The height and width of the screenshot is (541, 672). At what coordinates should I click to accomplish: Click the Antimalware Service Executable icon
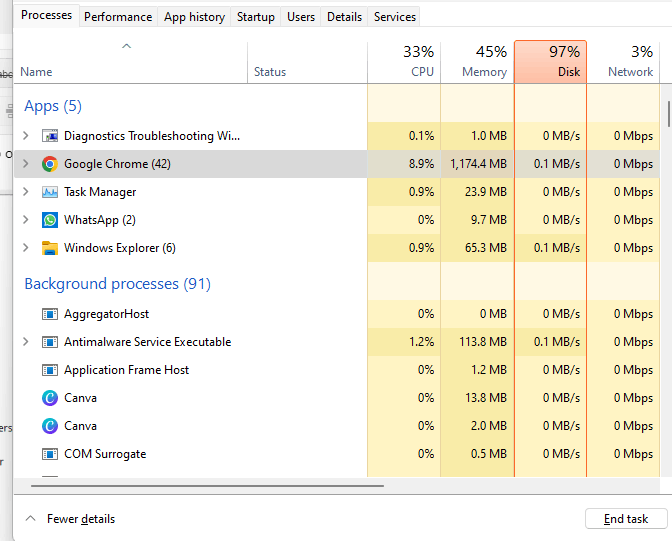point(50,342)
